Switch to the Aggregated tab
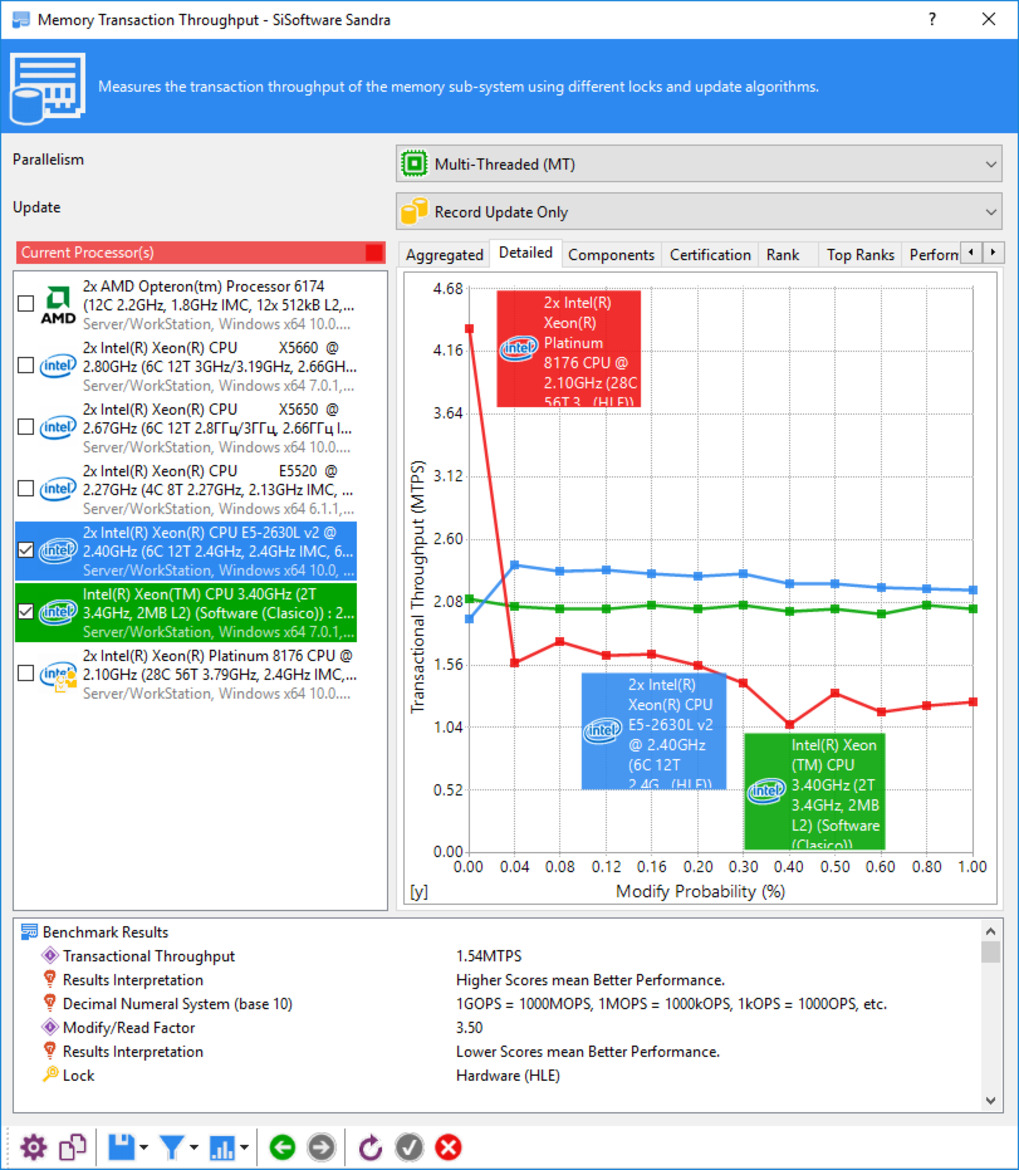 click(x=445, y=254)
